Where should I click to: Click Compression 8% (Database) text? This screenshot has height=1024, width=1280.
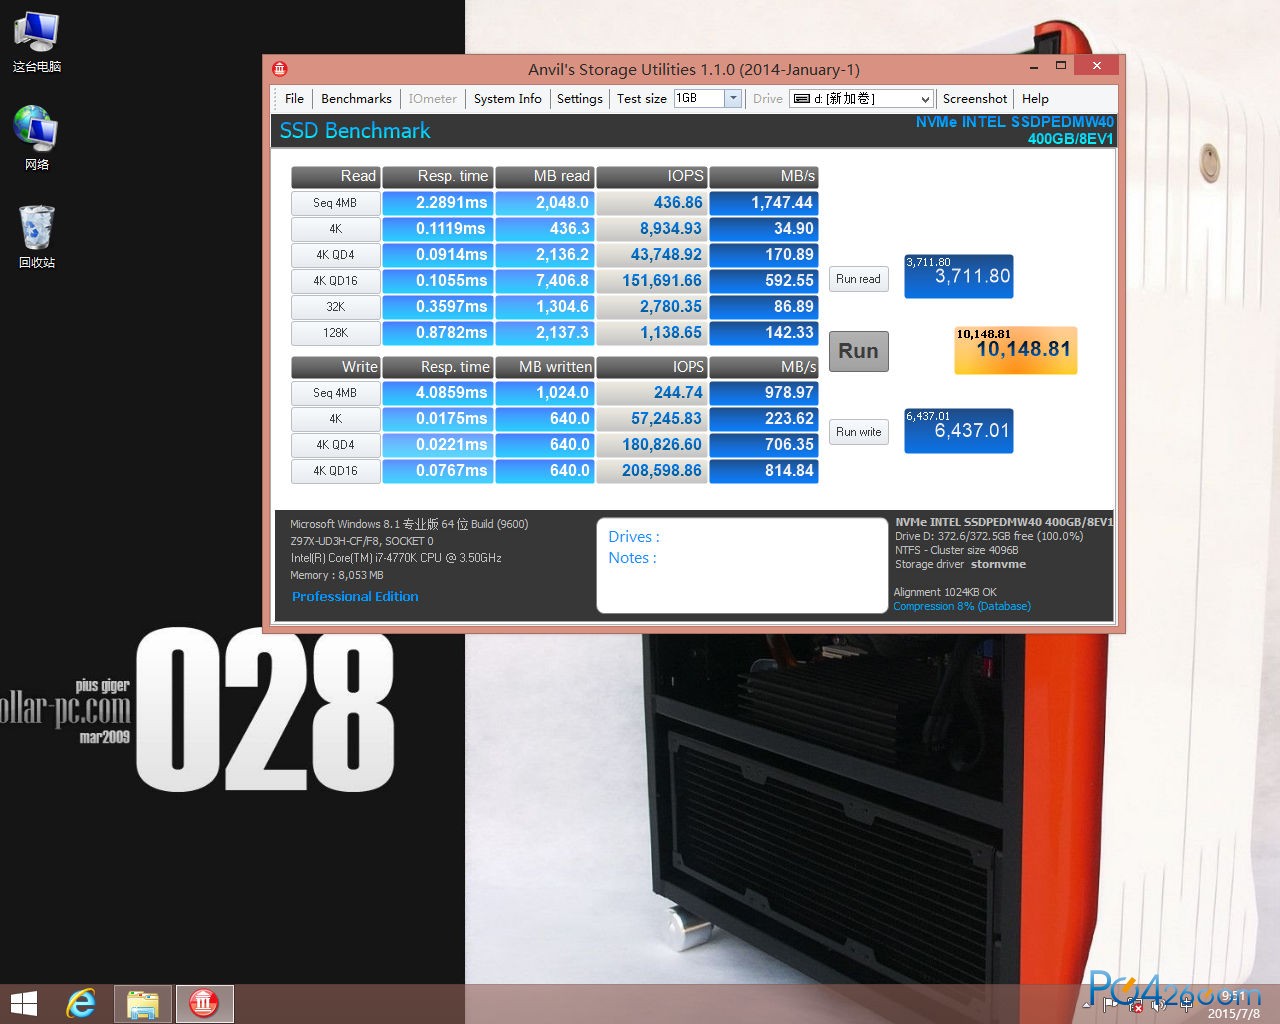pos(962,606)
